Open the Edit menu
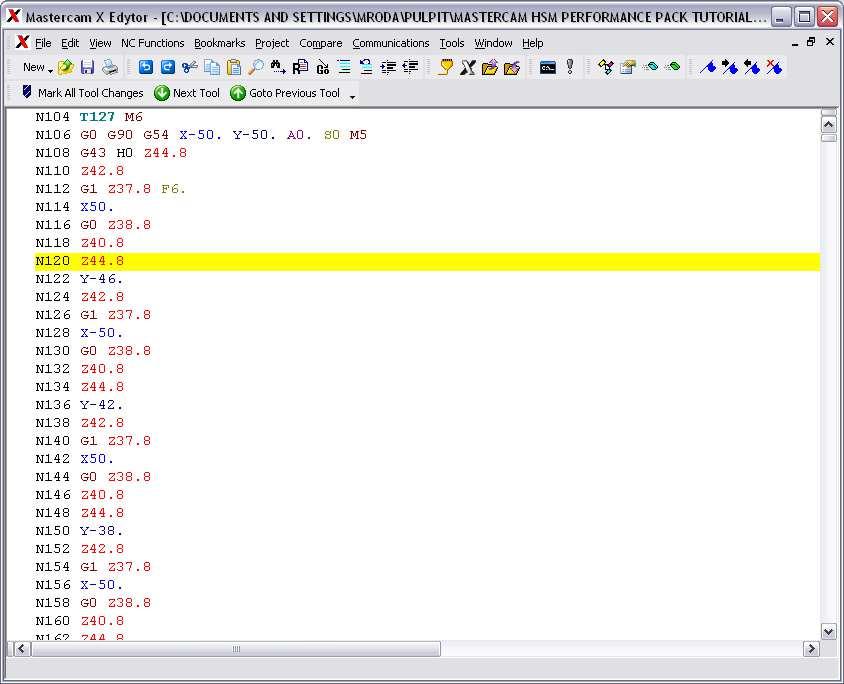Image resolution: width=844 pixels, height=684 pixels. pos(70,43)
